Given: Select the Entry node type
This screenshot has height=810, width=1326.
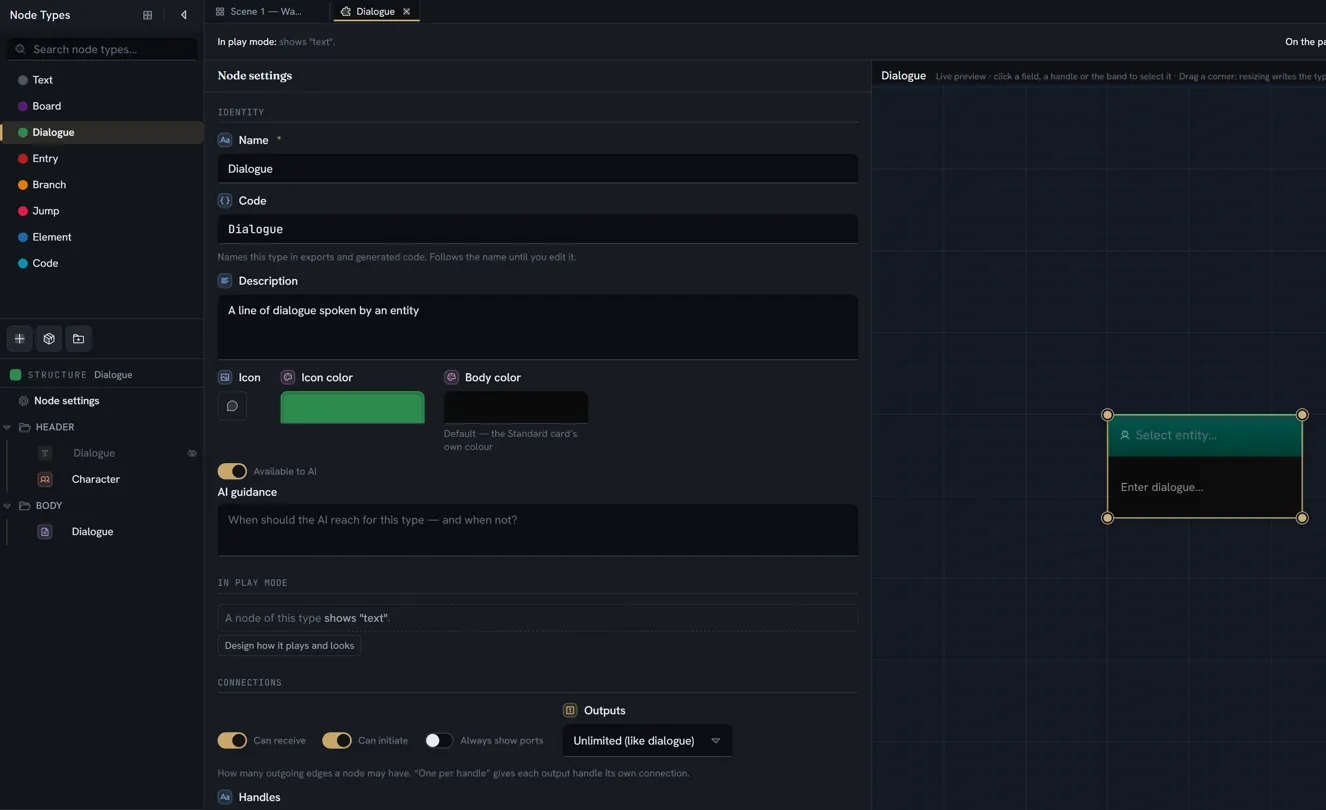Looking at the screenshot, I should point(102,158).
